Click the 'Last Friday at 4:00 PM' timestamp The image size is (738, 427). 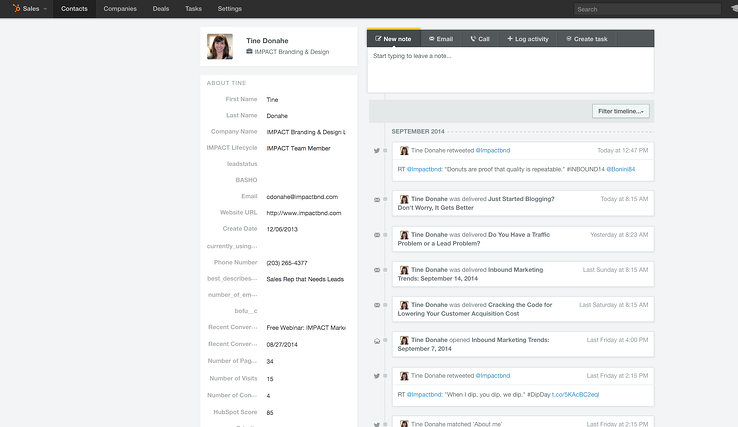click(x=617, y=340)
